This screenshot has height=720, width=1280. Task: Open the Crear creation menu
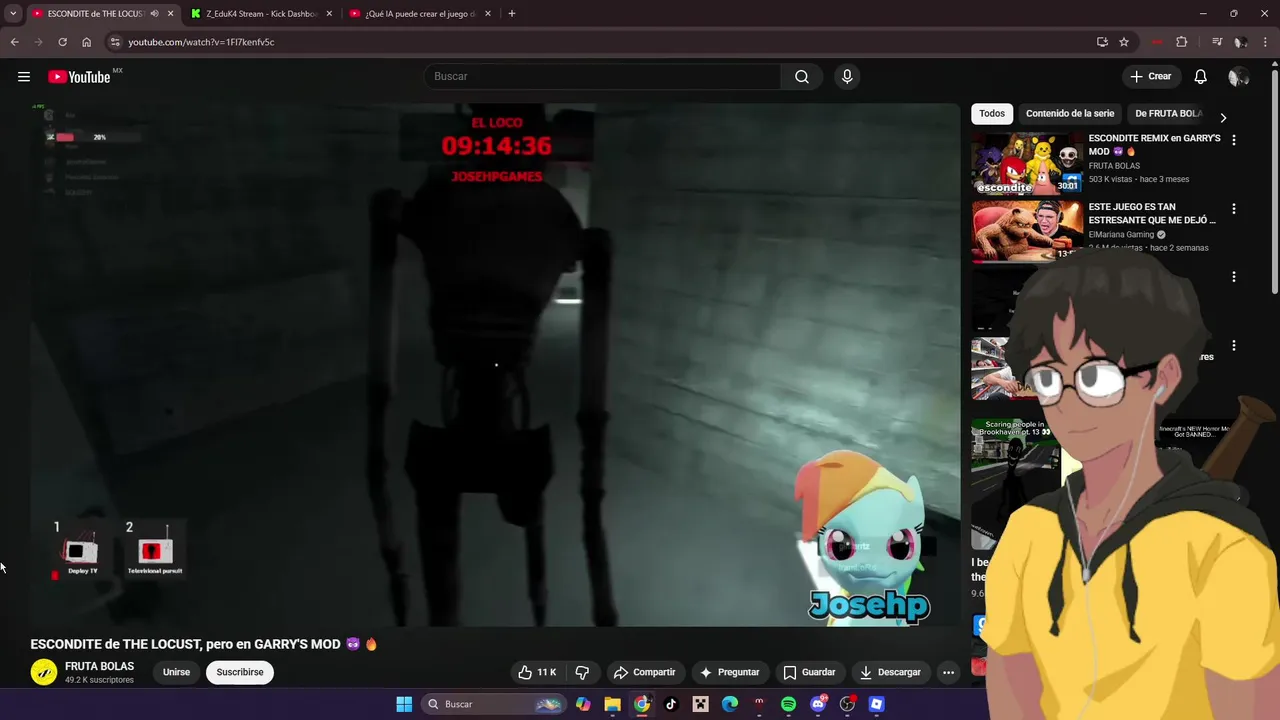(x=1151, y=77)
